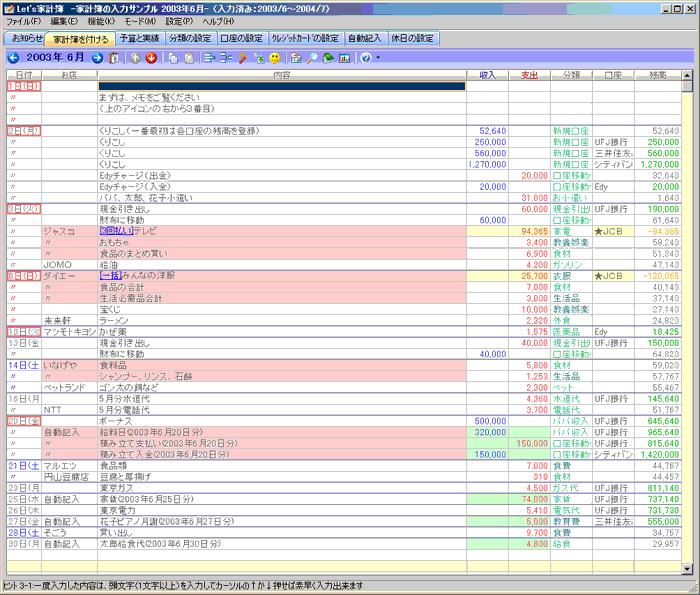Click the highlighted 内容 cell in the first row
Screen dimensions: 700x595
click(281, 87)
